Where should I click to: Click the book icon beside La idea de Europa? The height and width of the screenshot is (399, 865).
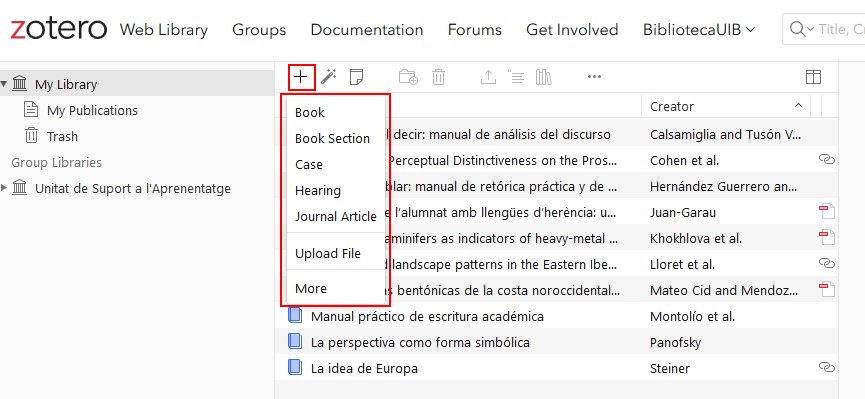coord(296,368)
